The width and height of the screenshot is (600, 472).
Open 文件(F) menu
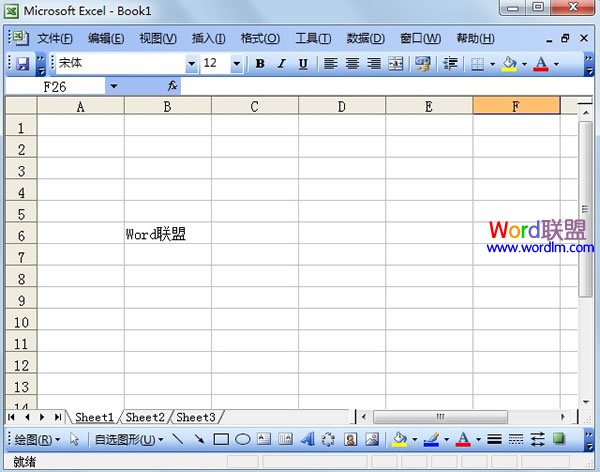[x=55, y=38]
